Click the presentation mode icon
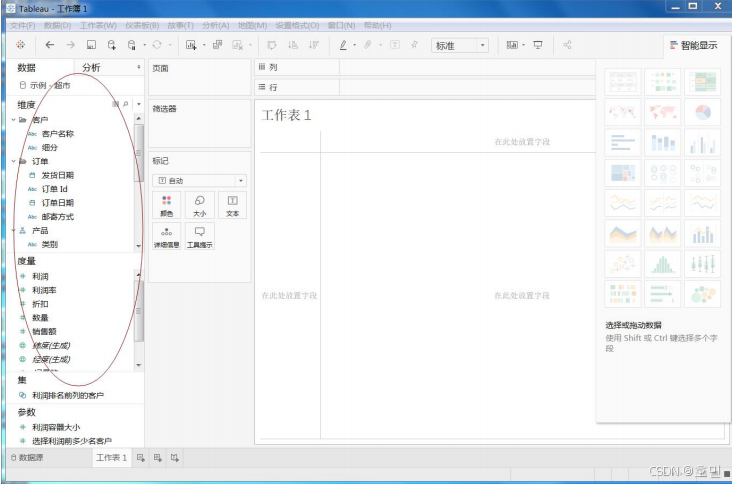This screenshot has width=732, height=484. (x=538, y=45)
